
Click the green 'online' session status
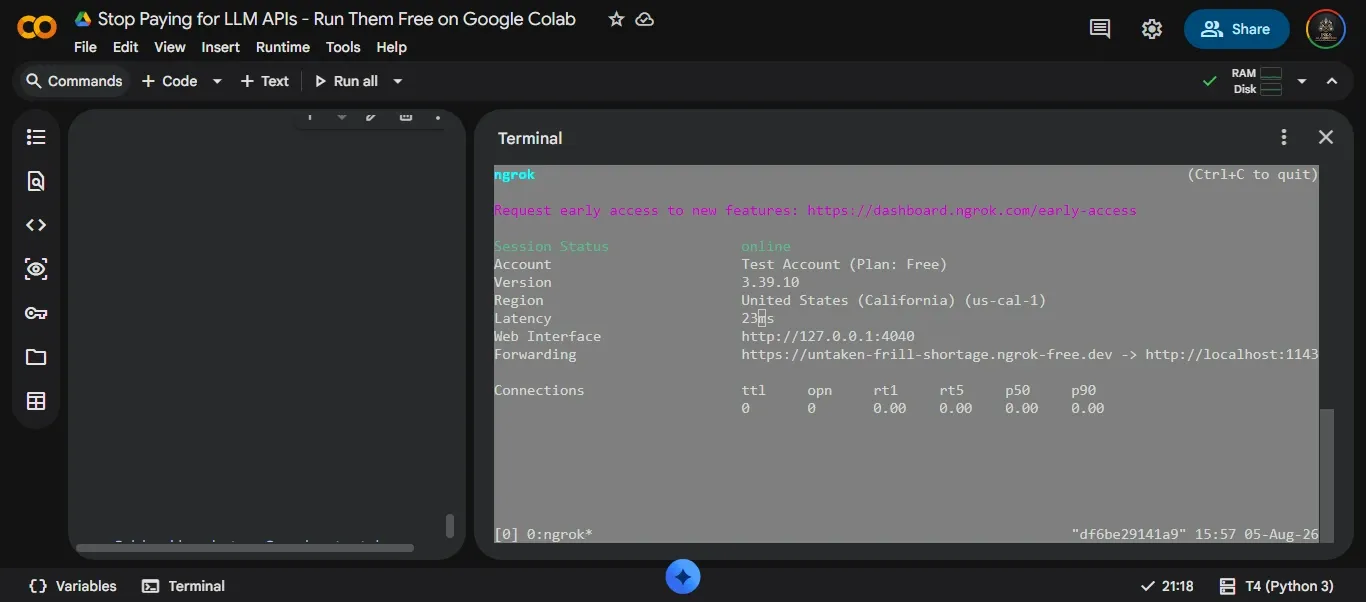coord(766,246)
